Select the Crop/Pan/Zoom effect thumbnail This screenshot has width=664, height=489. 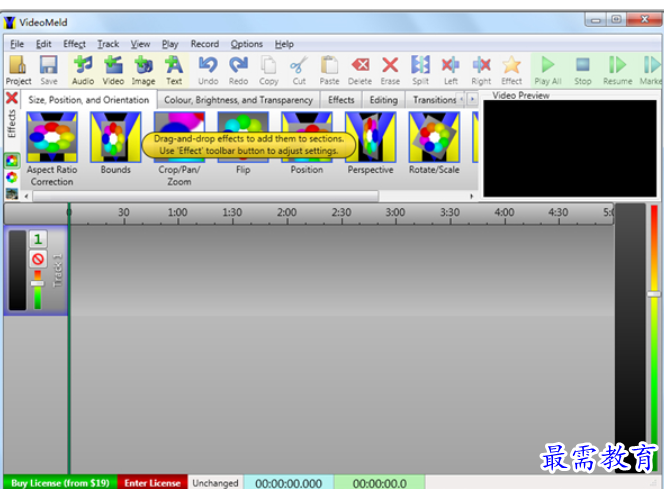[x=179, y=137]
